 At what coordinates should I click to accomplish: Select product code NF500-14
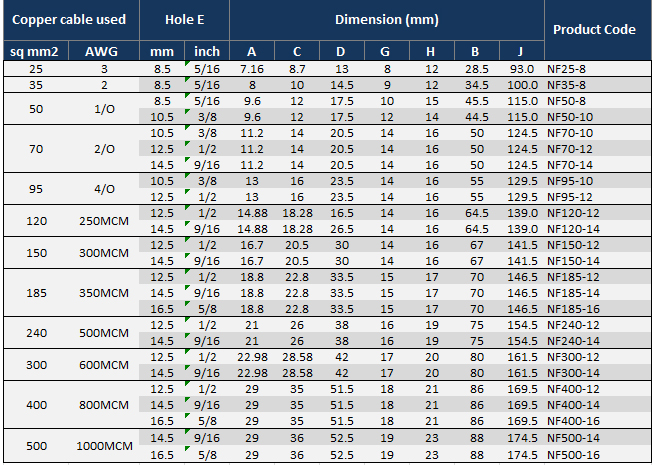tap(573, 438)
